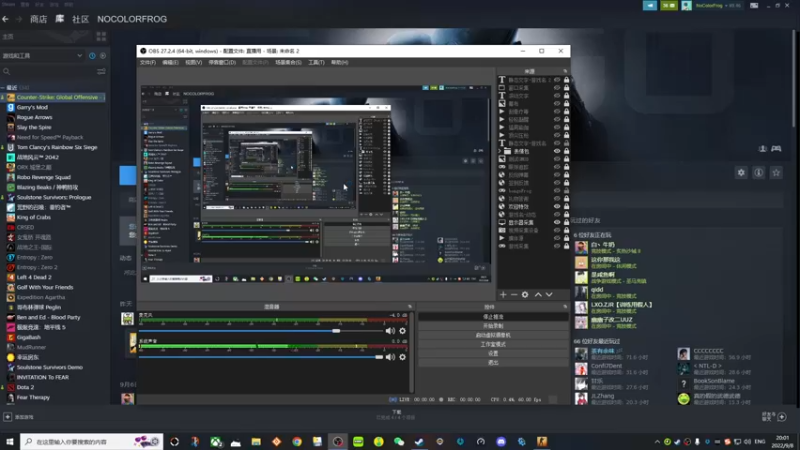Open the Windows Start menu
Screen dimensions: 800x450
(x=10, y=441)
